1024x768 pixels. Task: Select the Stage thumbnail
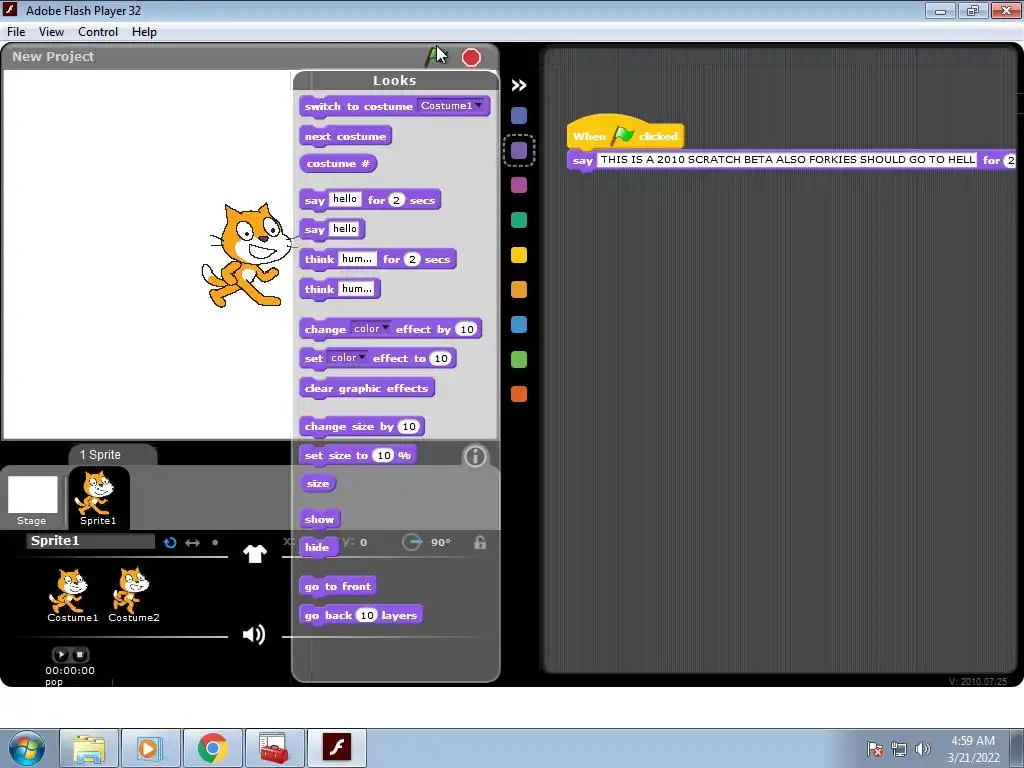[32, 501]
